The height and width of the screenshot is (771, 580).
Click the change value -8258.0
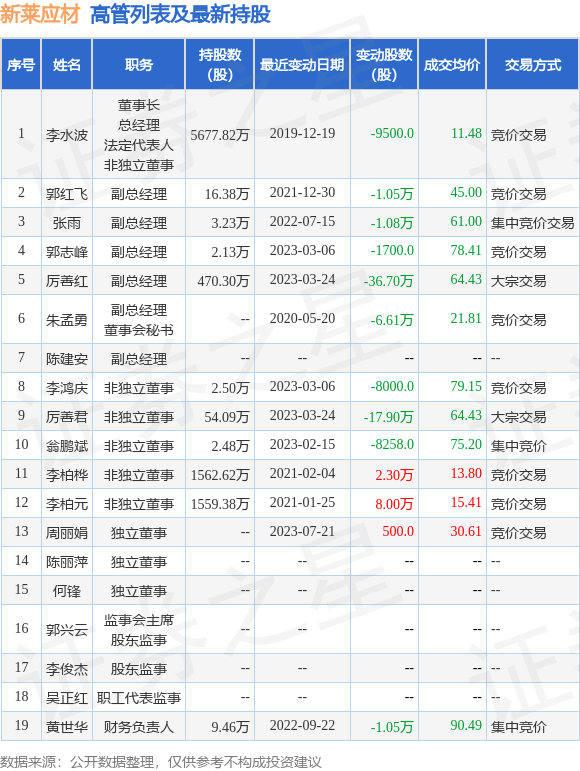tap(392, 445)
